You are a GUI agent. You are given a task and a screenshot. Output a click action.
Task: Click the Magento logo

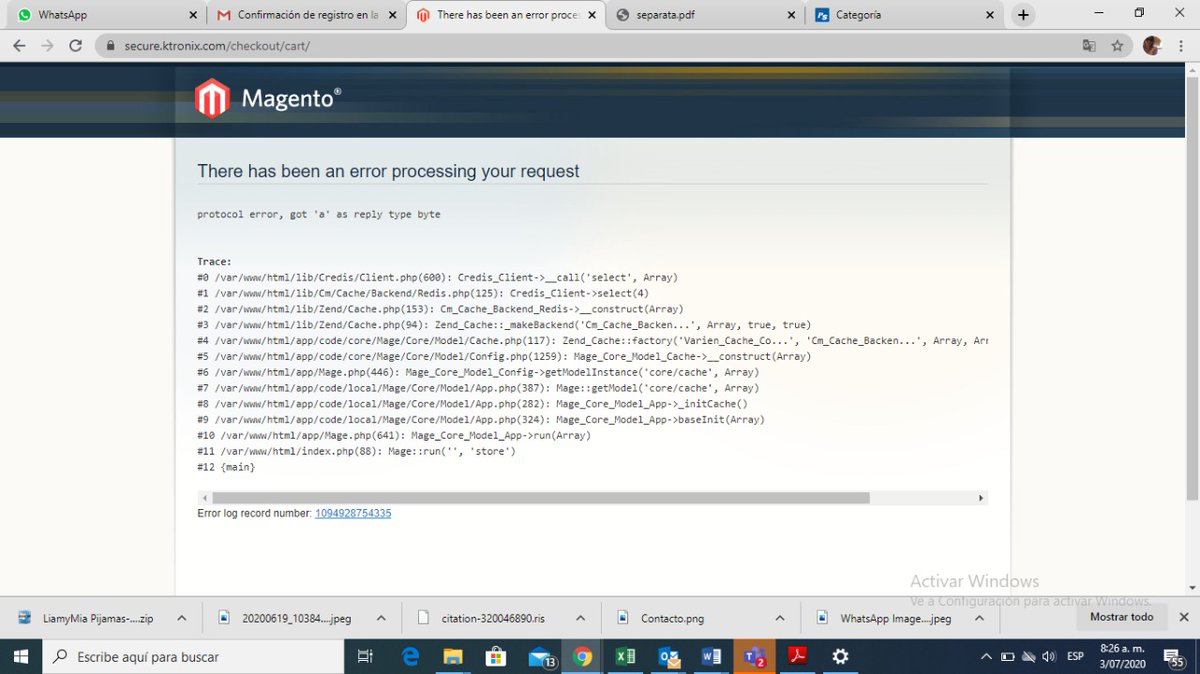pyautogui.click(x=268, y=98)
